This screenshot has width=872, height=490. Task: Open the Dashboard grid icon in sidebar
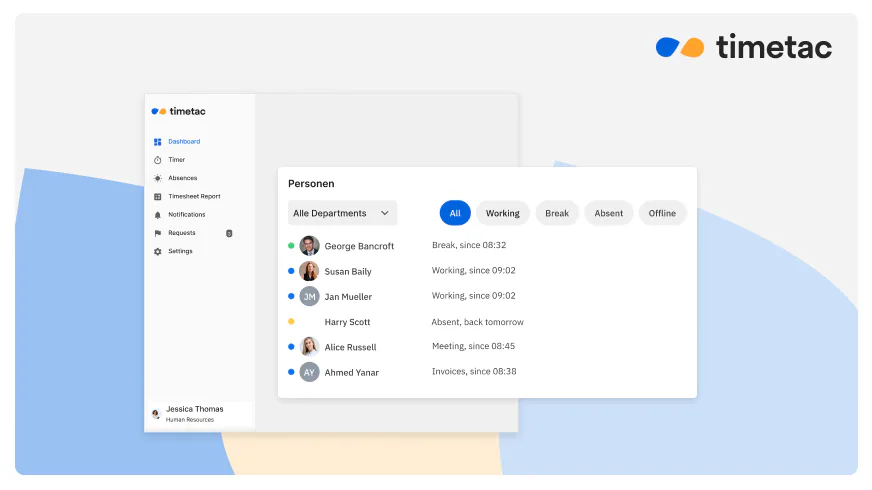pyautogui.click(x=157, y=142)
